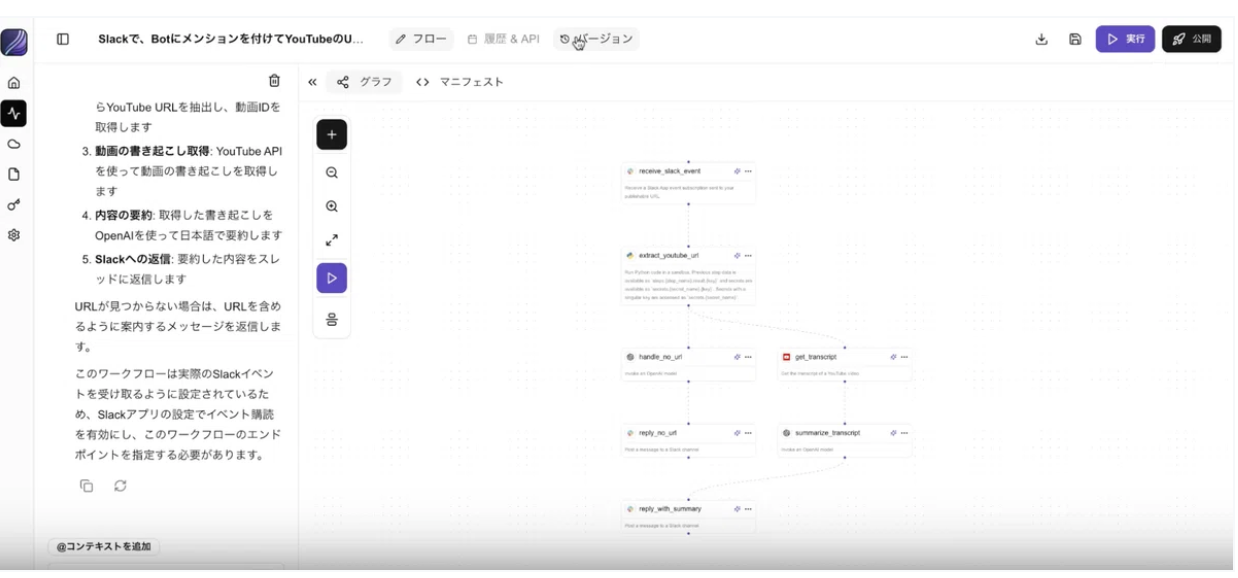The height and width of the screenshot is (578, 1238).
Task: Open more options on get_transcript node
Action: click(904, 357)
